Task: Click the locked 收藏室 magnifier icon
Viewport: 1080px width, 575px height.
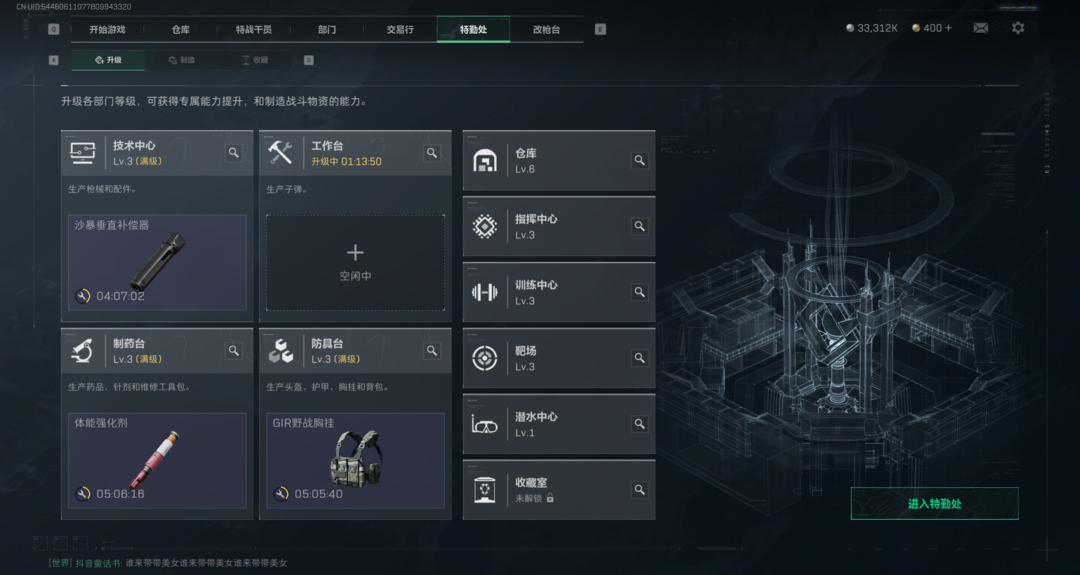Action: (640, 490)
